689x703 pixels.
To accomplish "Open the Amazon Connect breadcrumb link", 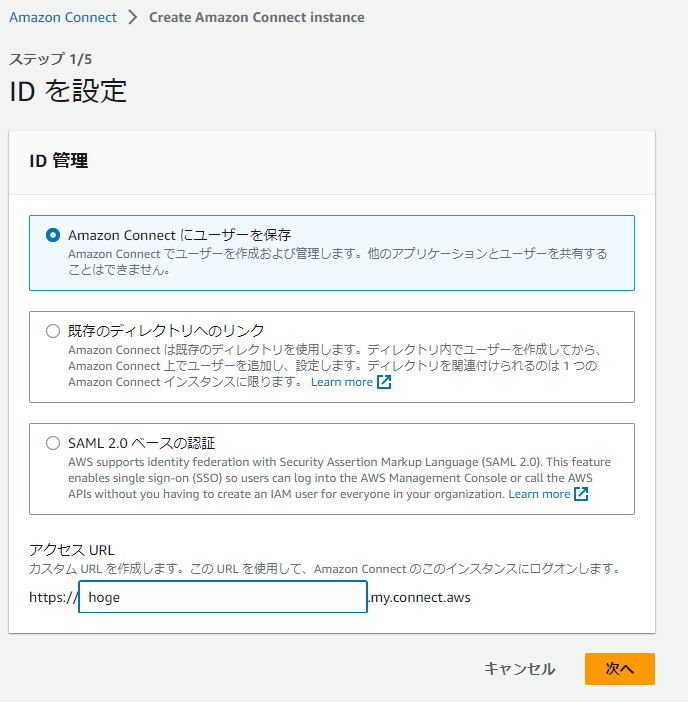I will point(63,17).
